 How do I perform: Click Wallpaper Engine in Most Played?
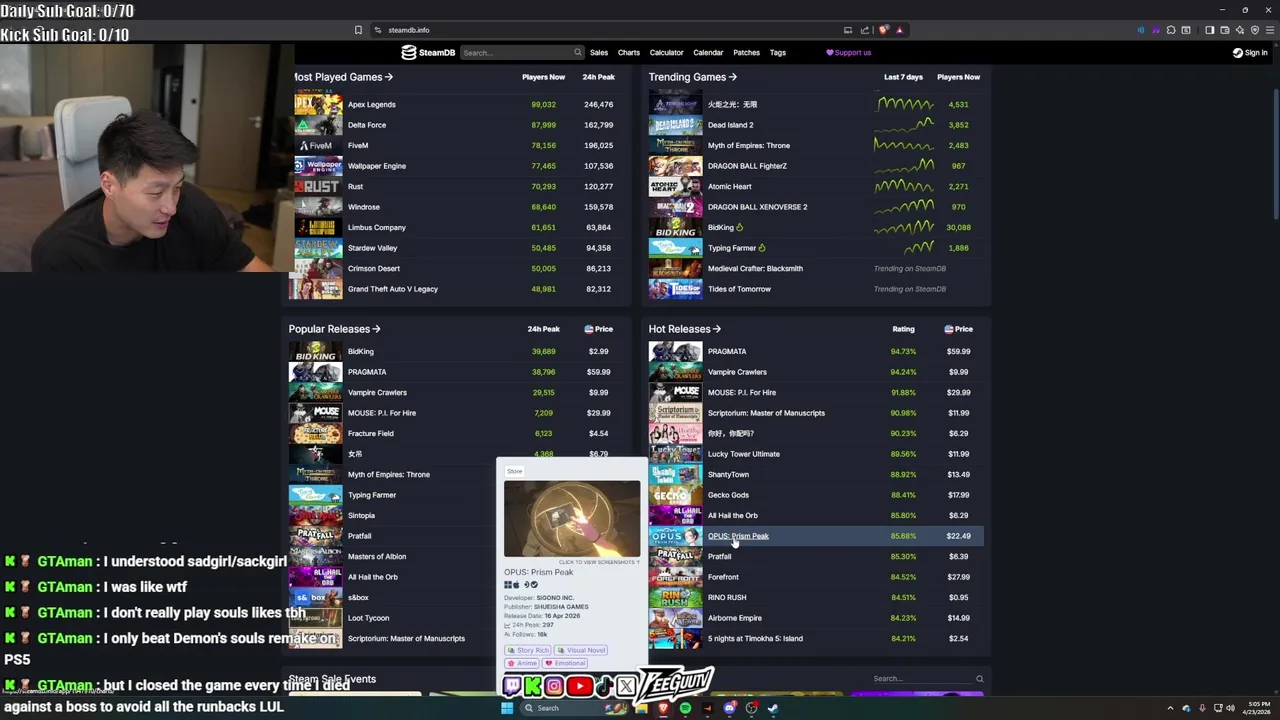pos(377,166)
